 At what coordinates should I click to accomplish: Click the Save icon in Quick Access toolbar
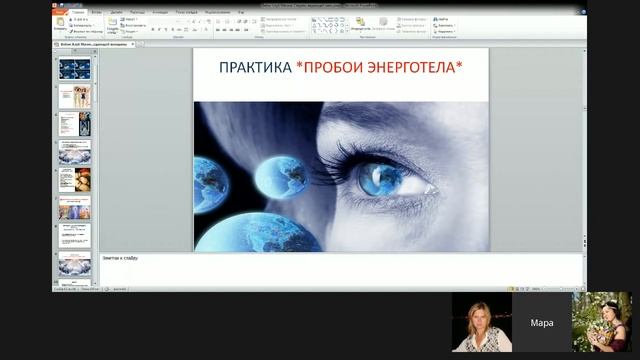[62, 5]
